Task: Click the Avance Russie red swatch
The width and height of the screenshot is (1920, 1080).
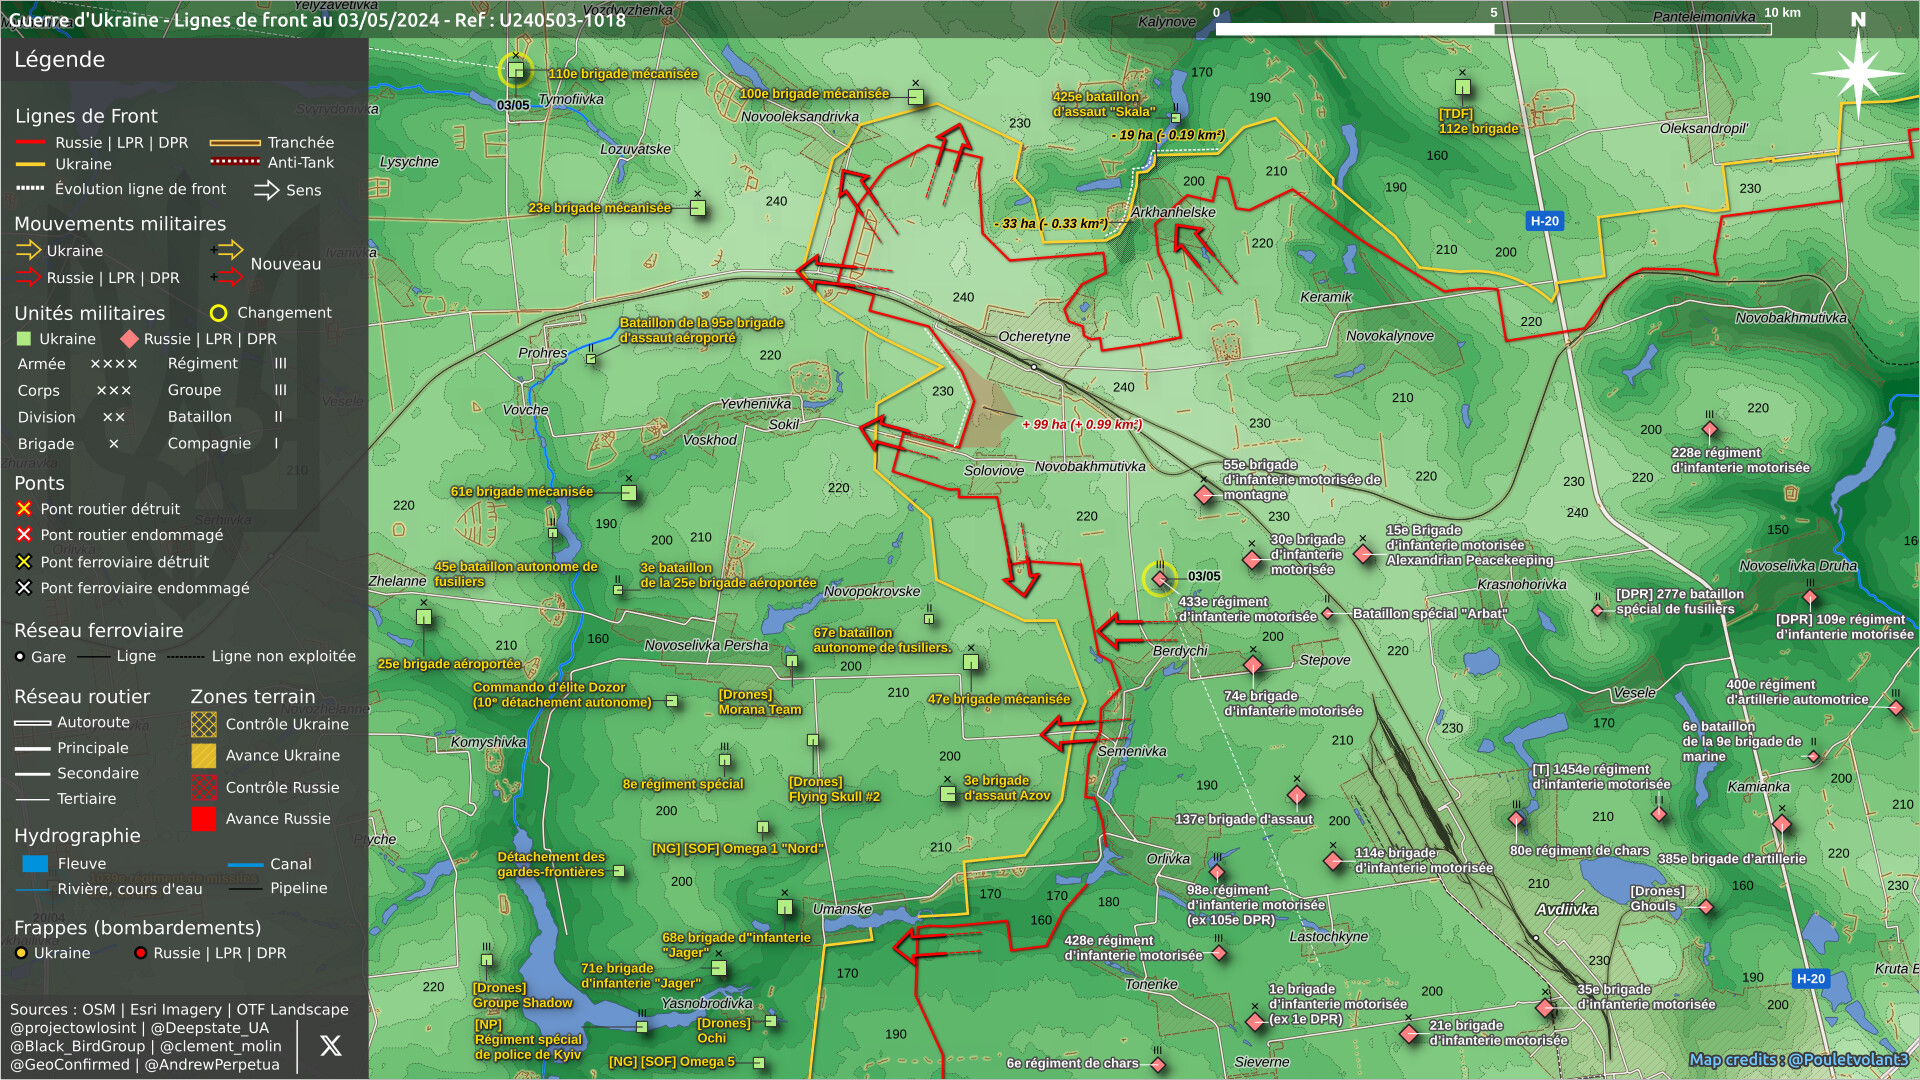Action: pyautogui.click(x=203, y=819)
